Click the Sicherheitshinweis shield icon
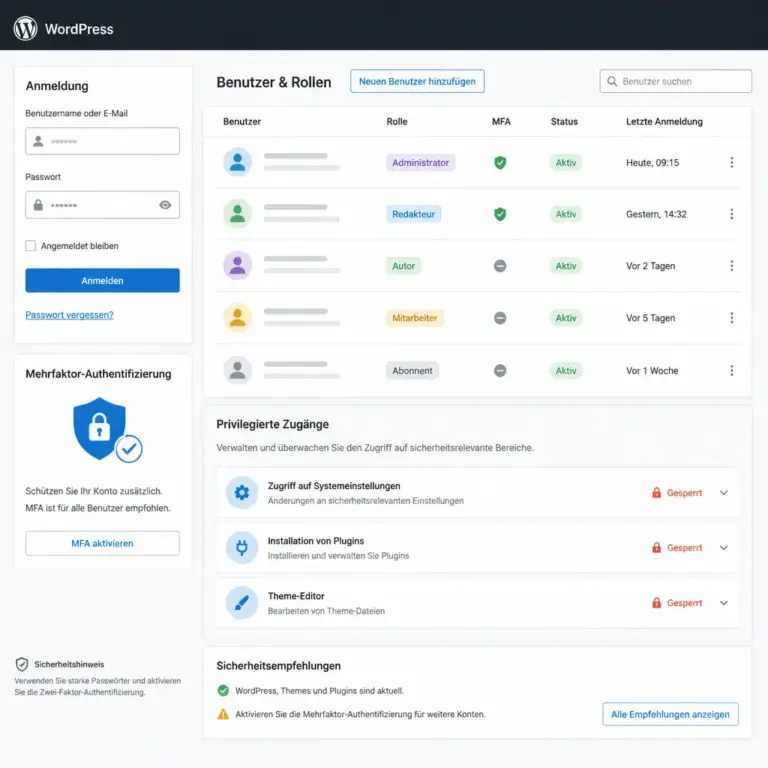Screen dimensions: 768x768 [22, 664]
